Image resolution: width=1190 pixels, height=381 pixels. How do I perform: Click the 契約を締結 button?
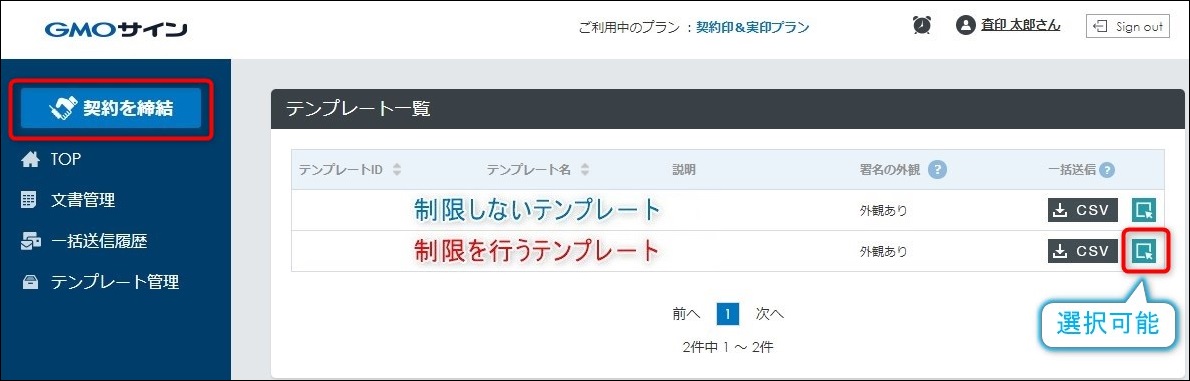tap(111, 109)
